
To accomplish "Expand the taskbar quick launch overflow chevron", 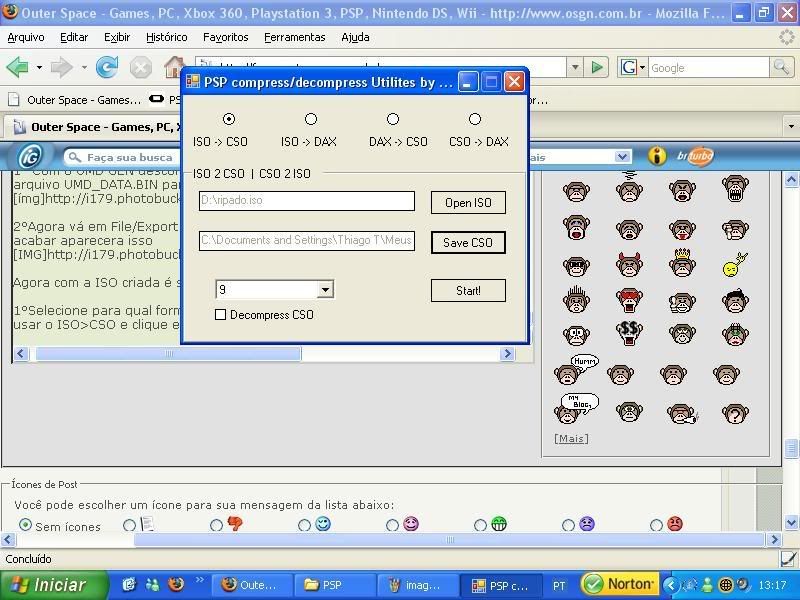I will coord(199,580).
